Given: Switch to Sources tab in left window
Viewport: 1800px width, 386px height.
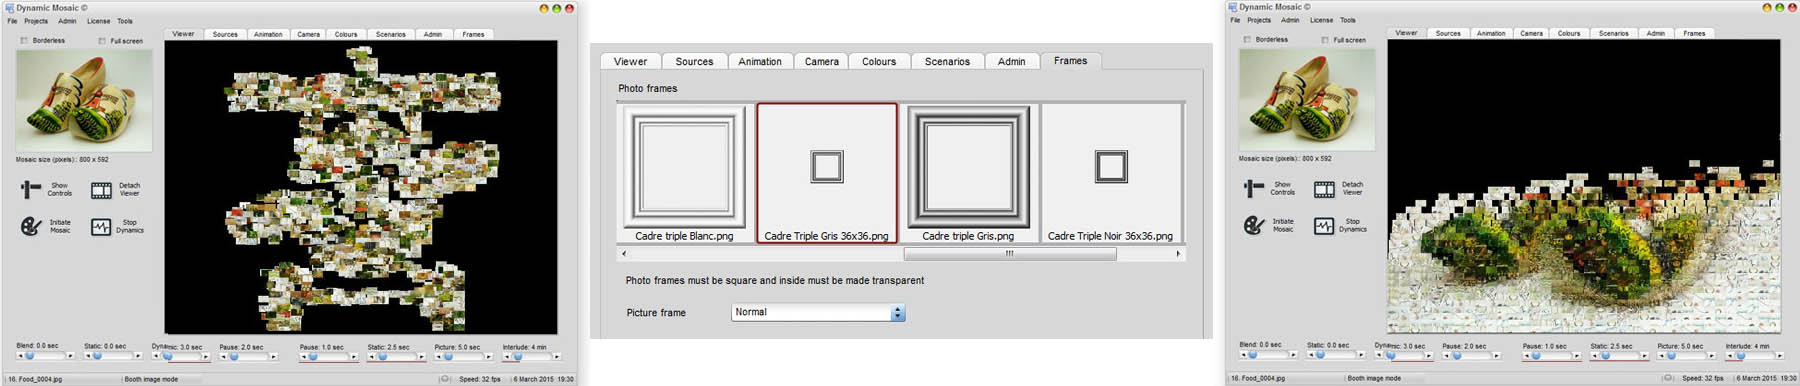Looking at the screenshot, I should pyautogui.click(x=225, y=34).
